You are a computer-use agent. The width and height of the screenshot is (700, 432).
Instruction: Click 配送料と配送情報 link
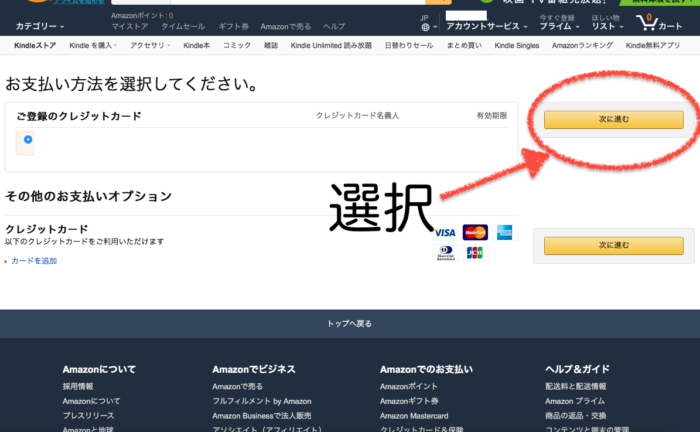coord(575,386)
